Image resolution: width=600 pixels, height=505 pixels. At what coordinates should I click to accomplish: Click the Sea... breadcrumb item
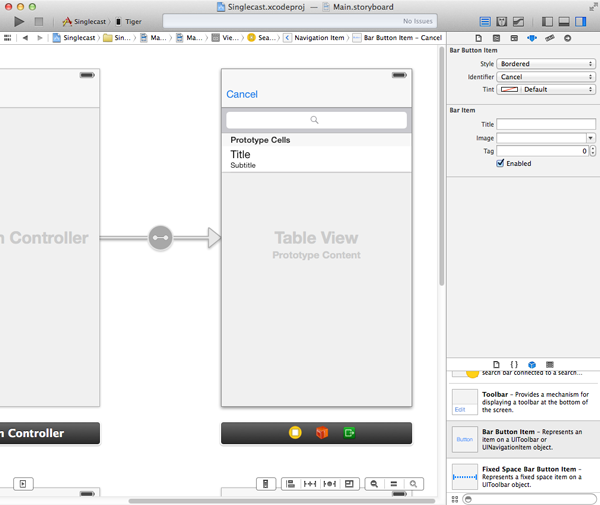pyautogui.click(x=263, y=37)
